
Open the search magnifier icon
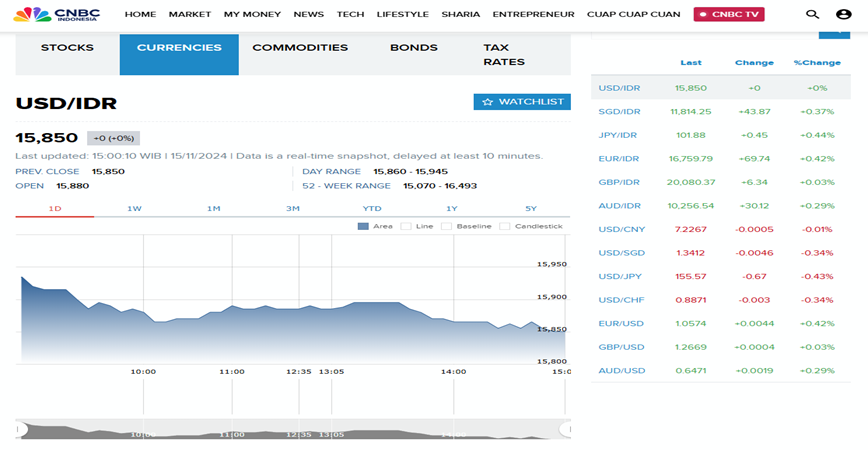pos(812,14)
